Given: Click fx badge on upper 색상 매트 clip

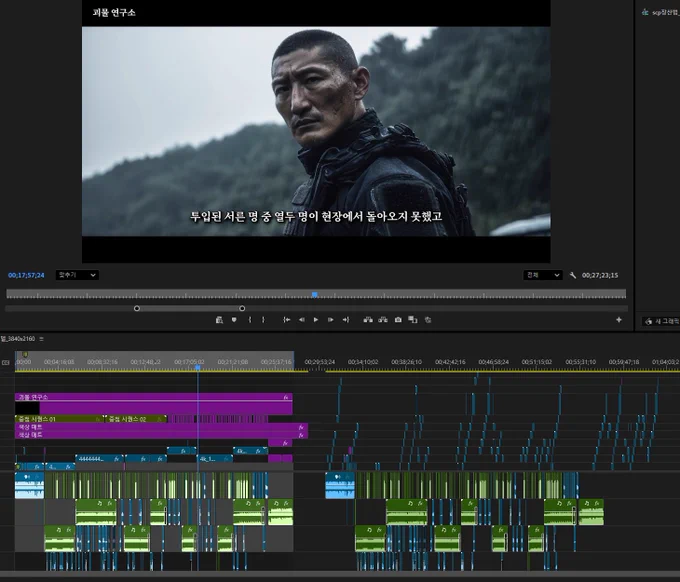Looking at the screenshot, I should [301, 427].
